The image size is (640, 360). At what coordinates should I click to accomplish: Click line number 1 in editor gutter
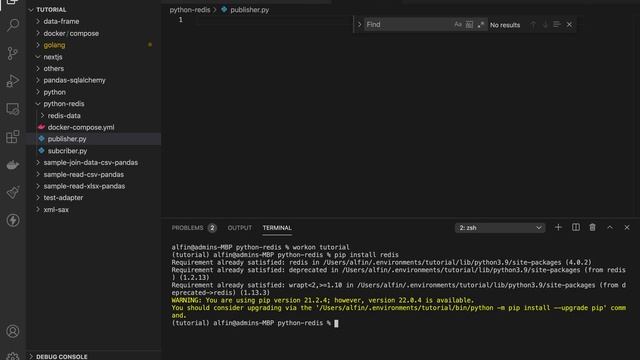point(180,20)
